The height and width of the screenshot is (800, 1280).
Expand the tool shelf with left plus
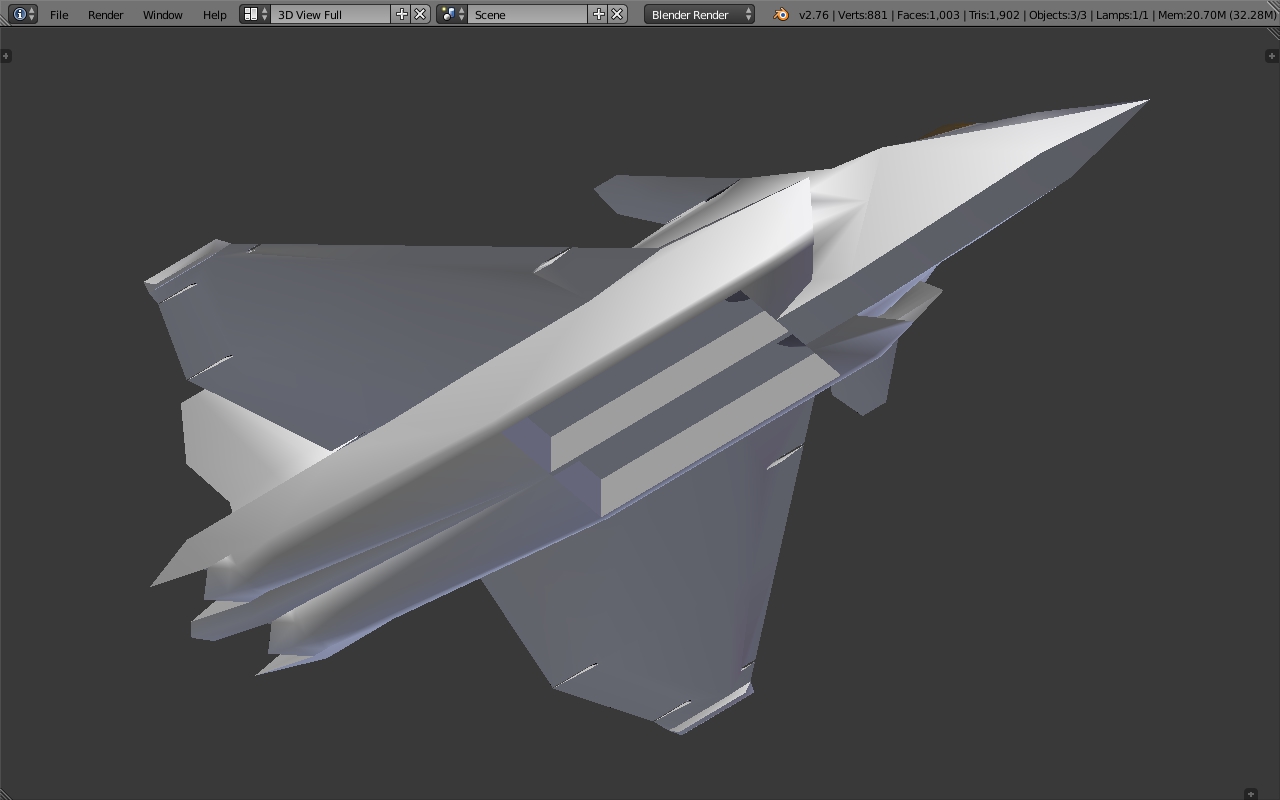6,55
